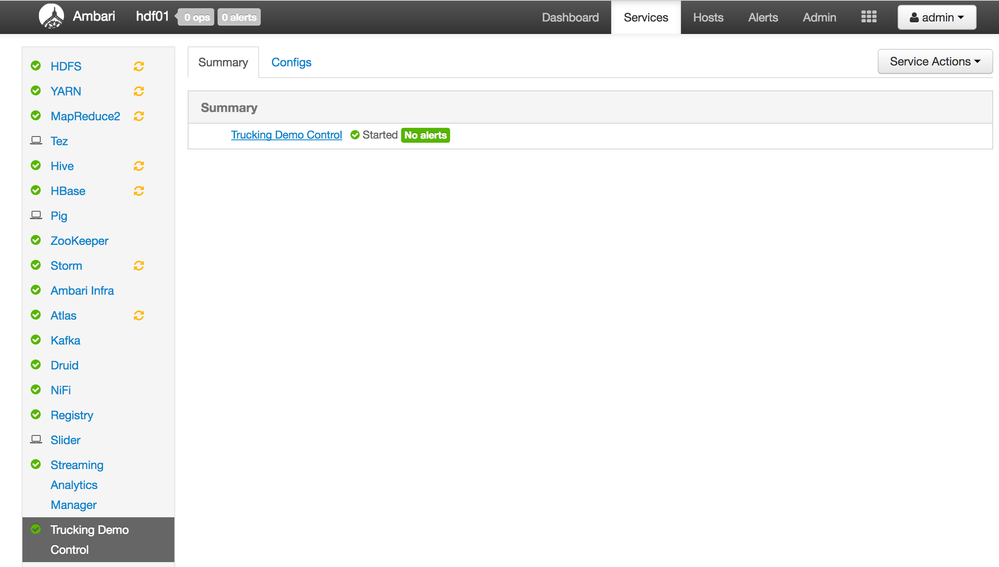Open the Slider service
The height and width of the screenshot is (567, 999).
click(65, 440)
